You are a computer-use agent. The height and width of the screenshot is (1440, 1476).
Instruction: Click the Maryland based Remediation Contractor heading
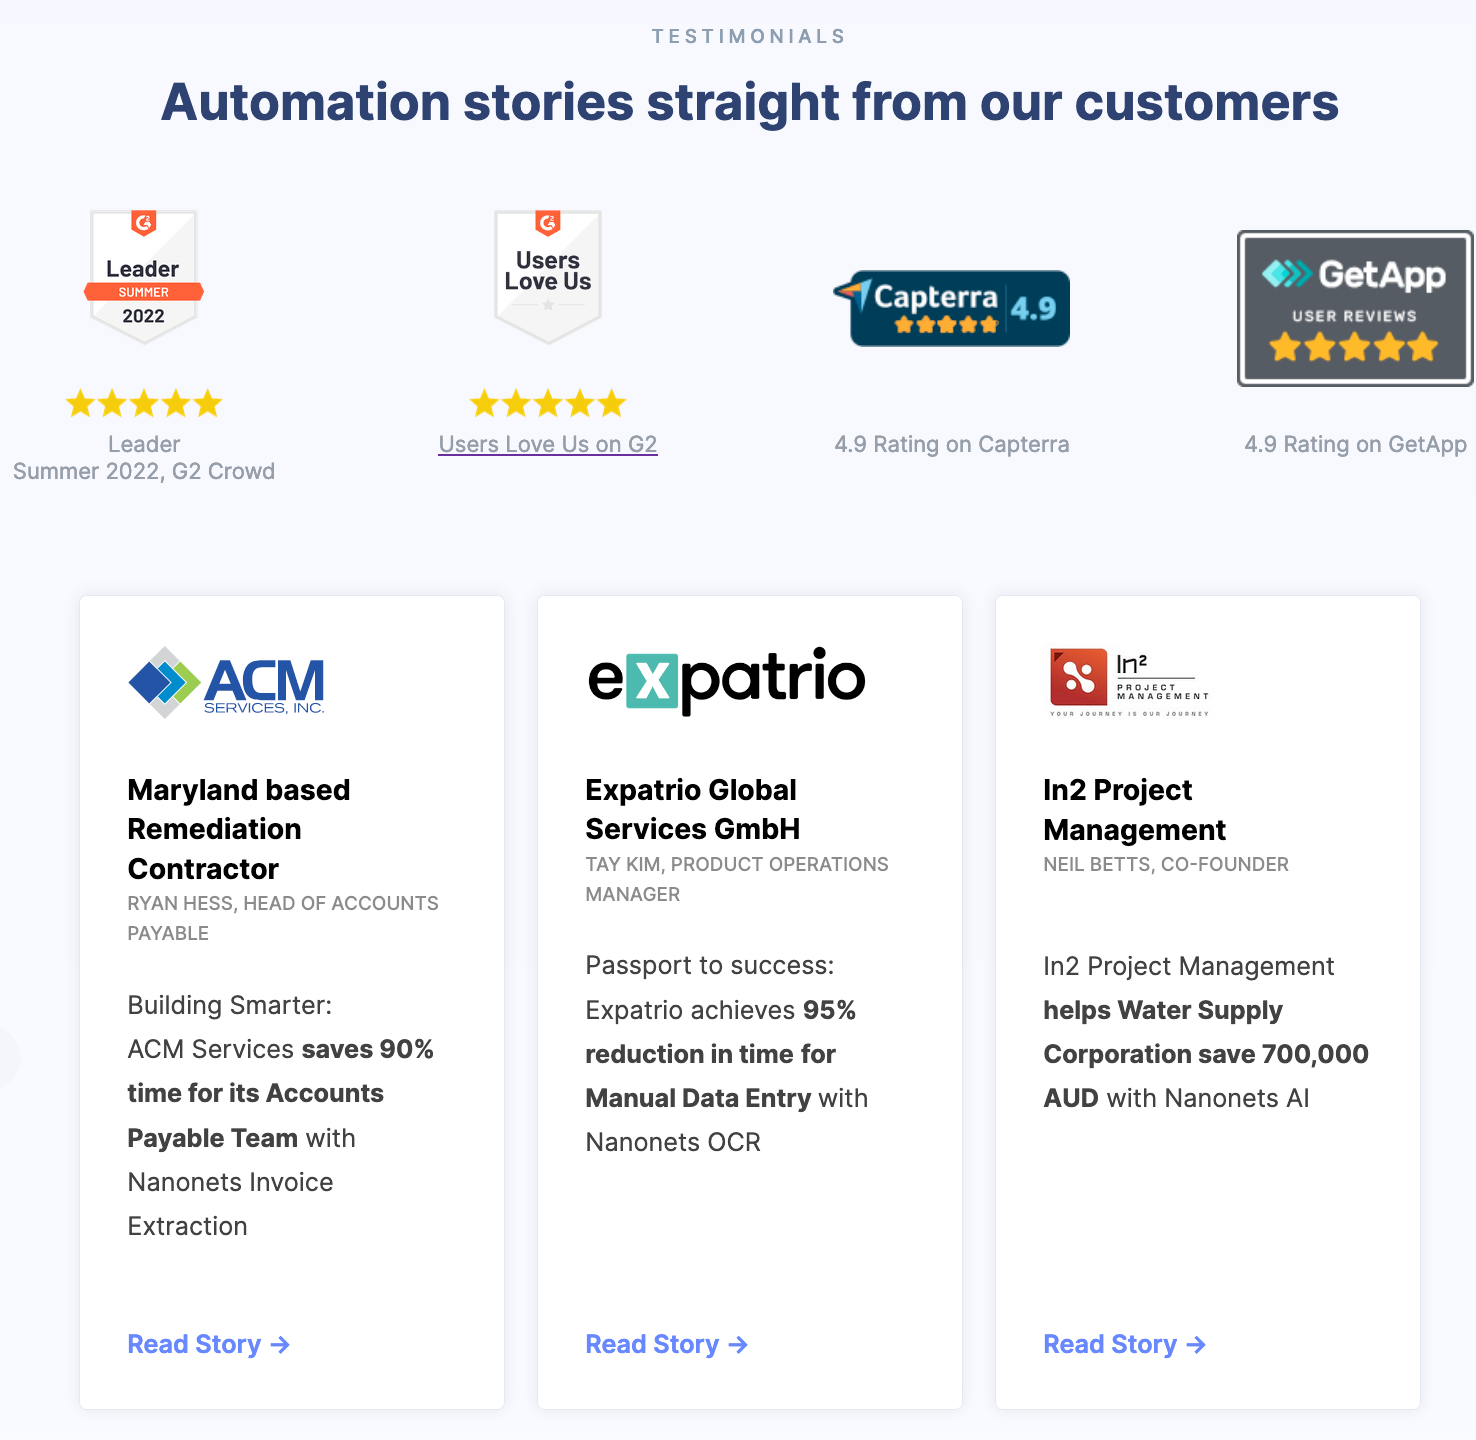(x=239, y=829)
